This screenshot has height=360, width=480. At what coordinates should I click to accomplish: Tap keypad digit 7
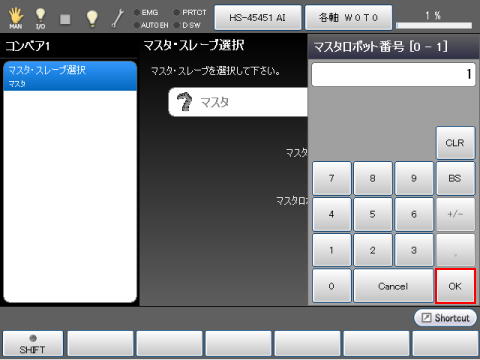[332, 178]
